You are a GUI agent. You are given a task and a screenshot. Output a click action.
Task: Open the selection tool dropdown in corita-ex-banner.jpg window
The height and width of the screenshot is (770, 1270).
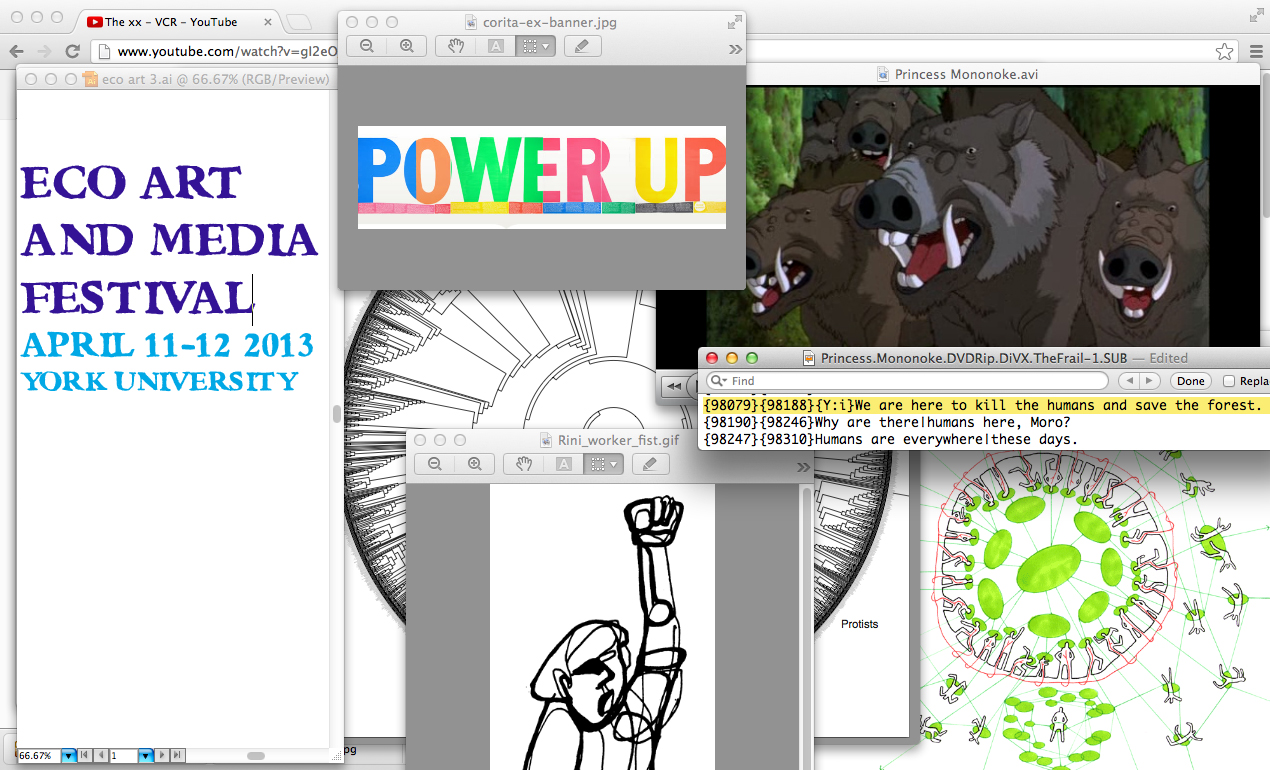click(536, 47)
